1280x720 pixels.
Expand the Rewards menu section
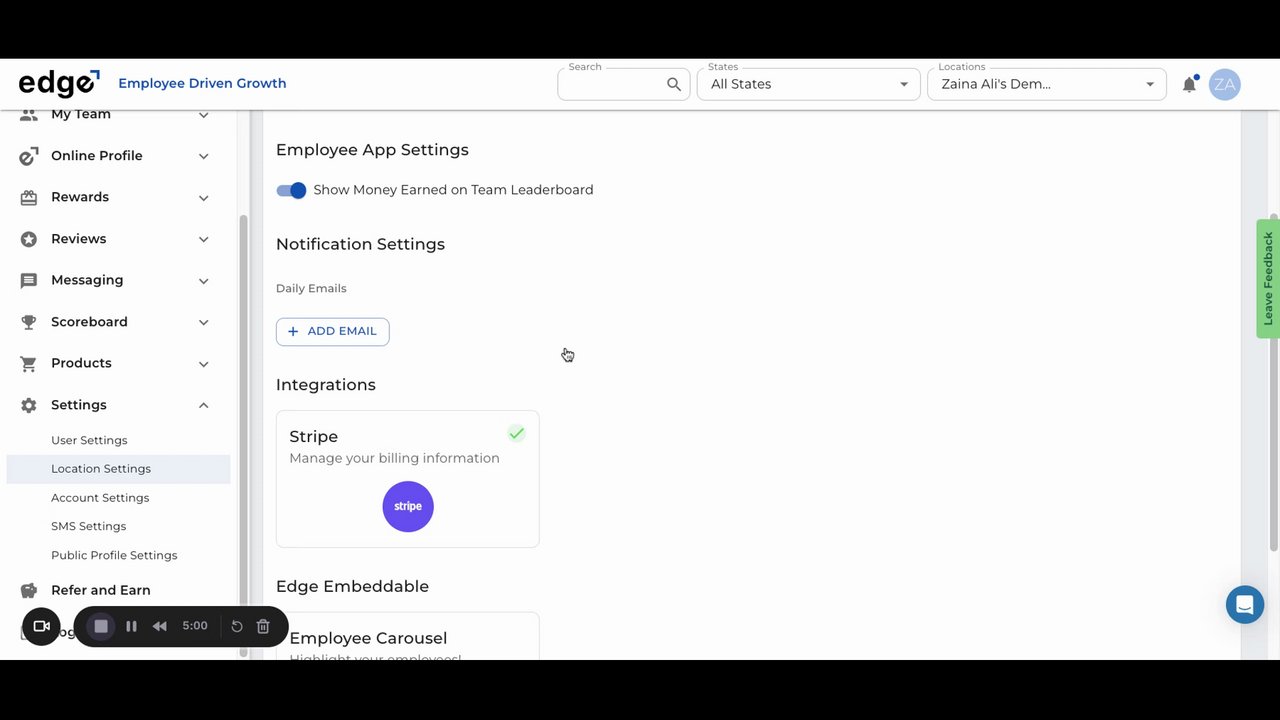click(203, 197)
